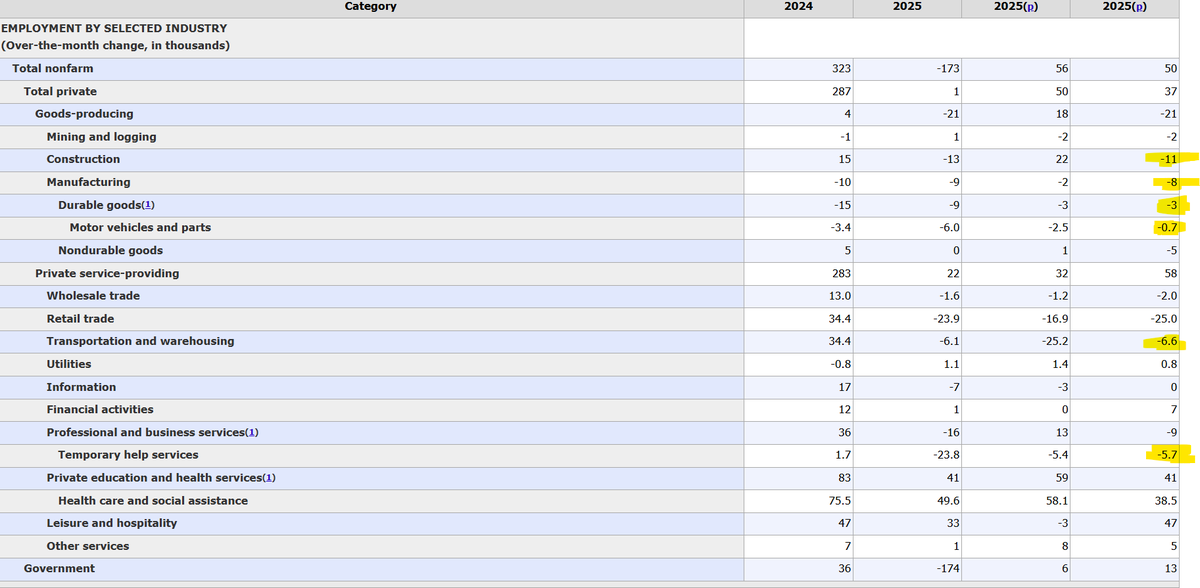Click the Construction row label
Viewport: 1200px width, 588px height.
pyautogui.click(x=83, y=159)
